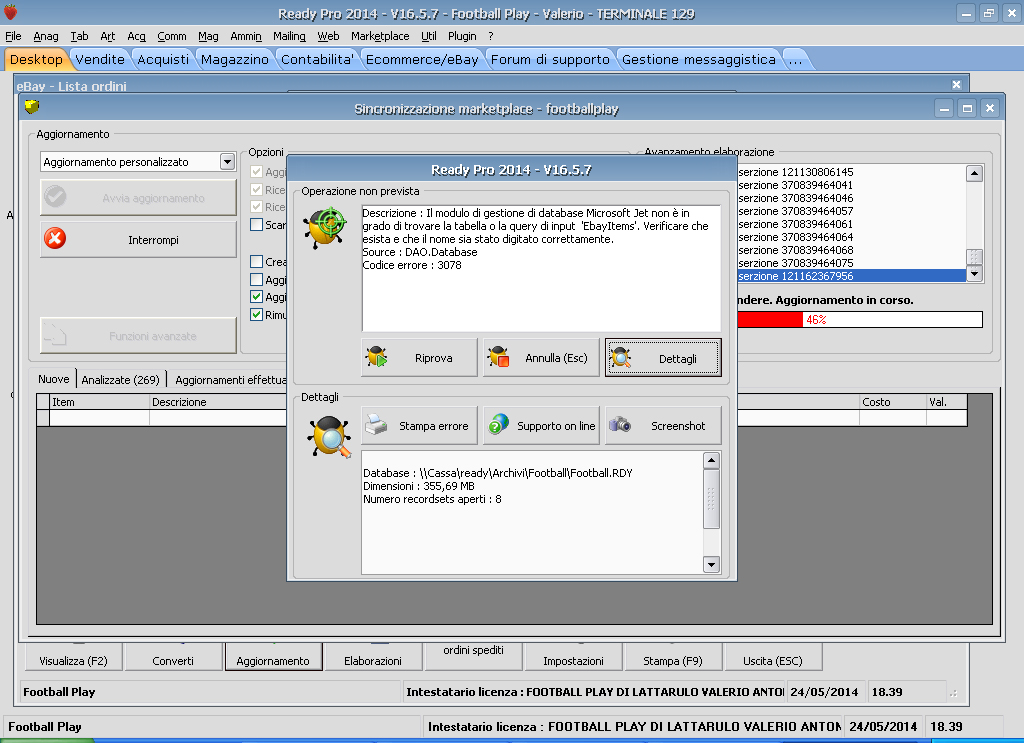Image resolution: width=1024 pixels, height=743 pixels.
Task: Click the Descrizione column header
Action: click(x=217, y=402)
